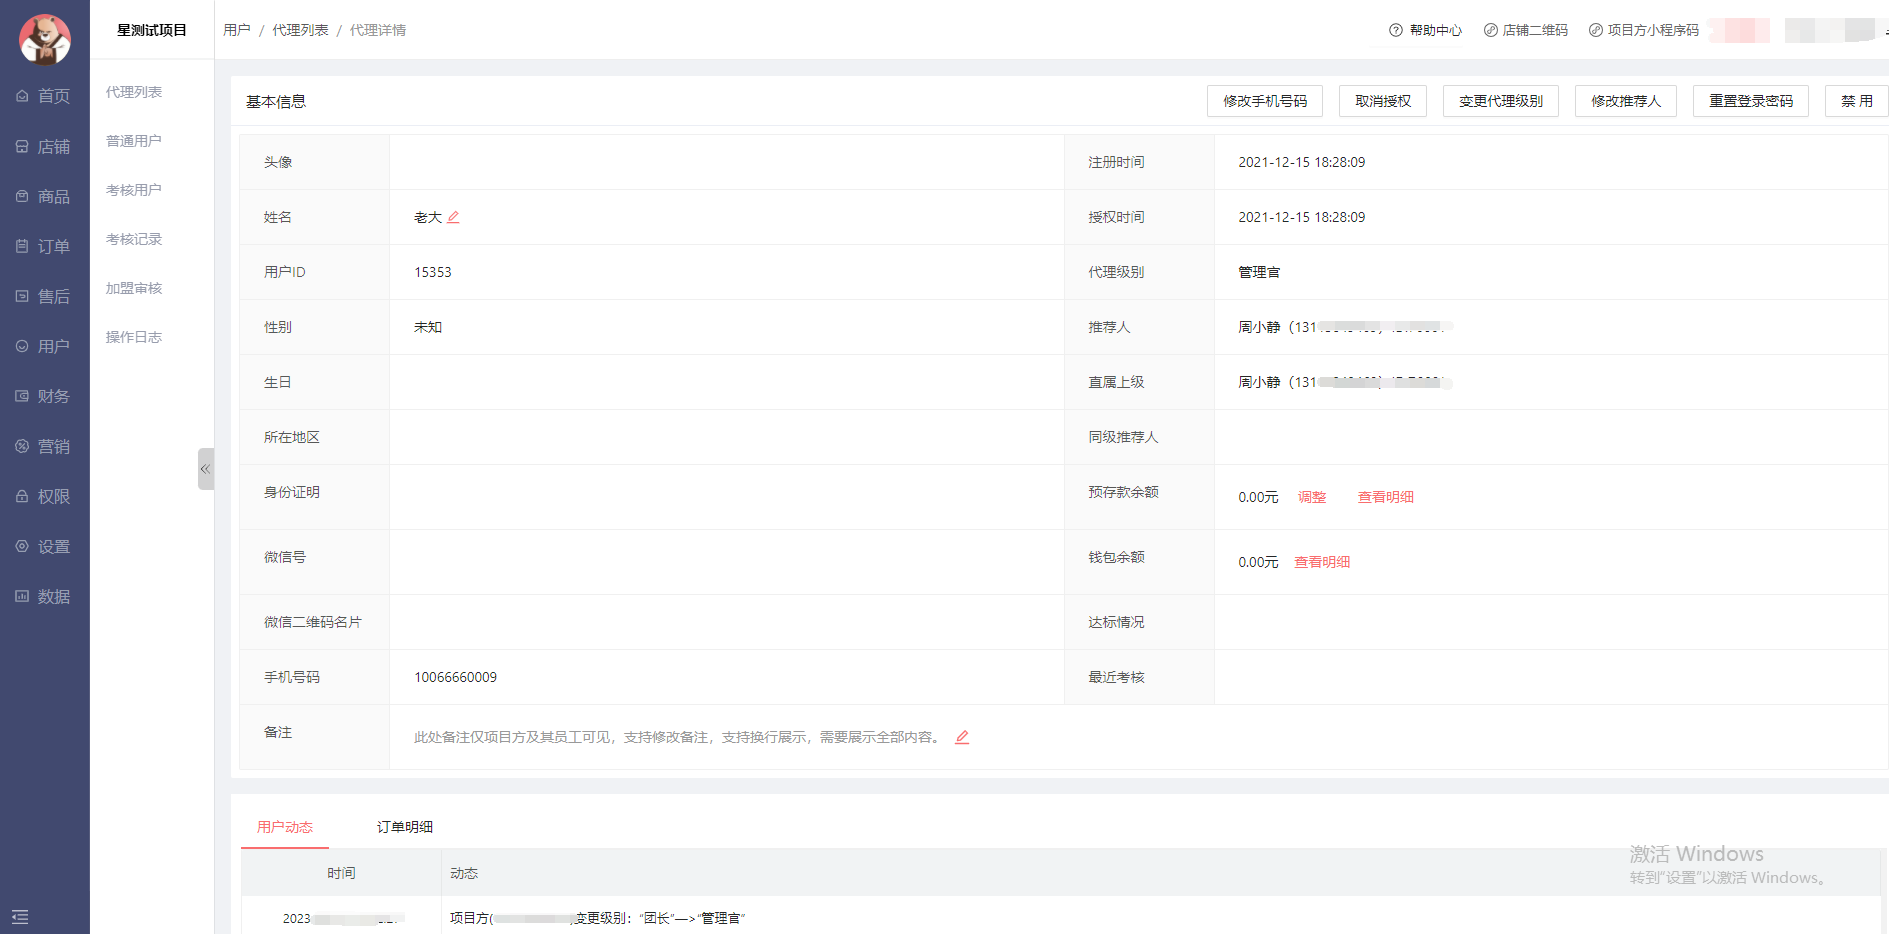1889x934 pixels.
Task: Click the 修改手机号码 button
Action: [1264, 101]
